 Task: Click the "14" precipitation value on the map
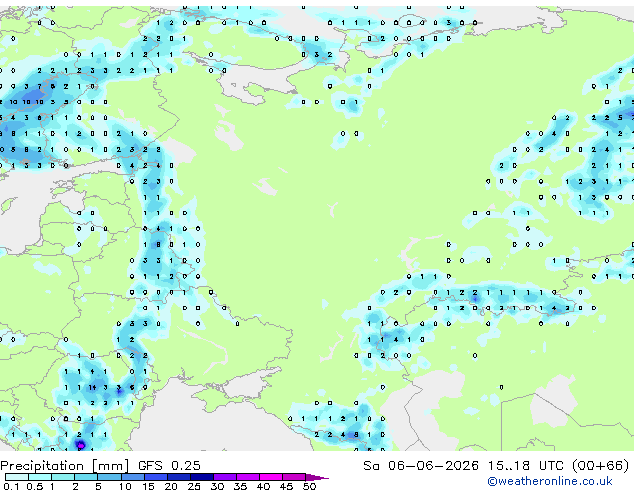93,387
